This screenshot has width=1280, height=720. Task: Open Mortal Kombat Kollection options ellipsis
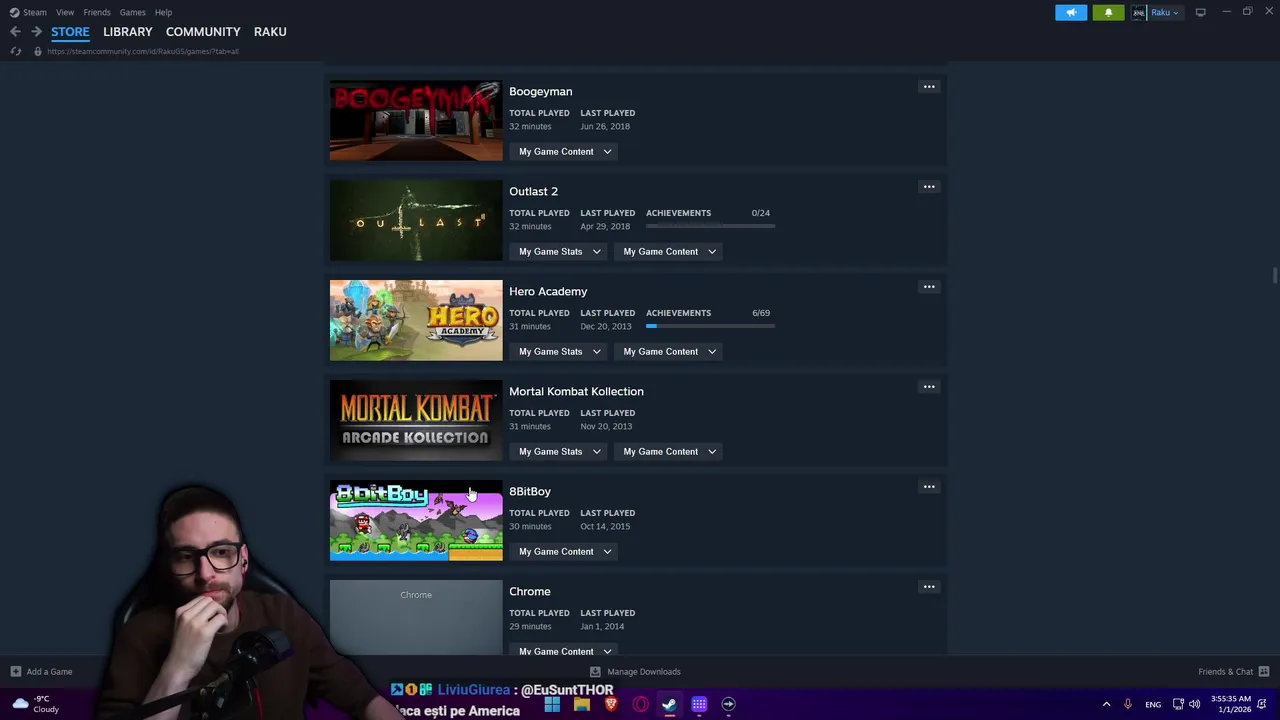point(929,387)
